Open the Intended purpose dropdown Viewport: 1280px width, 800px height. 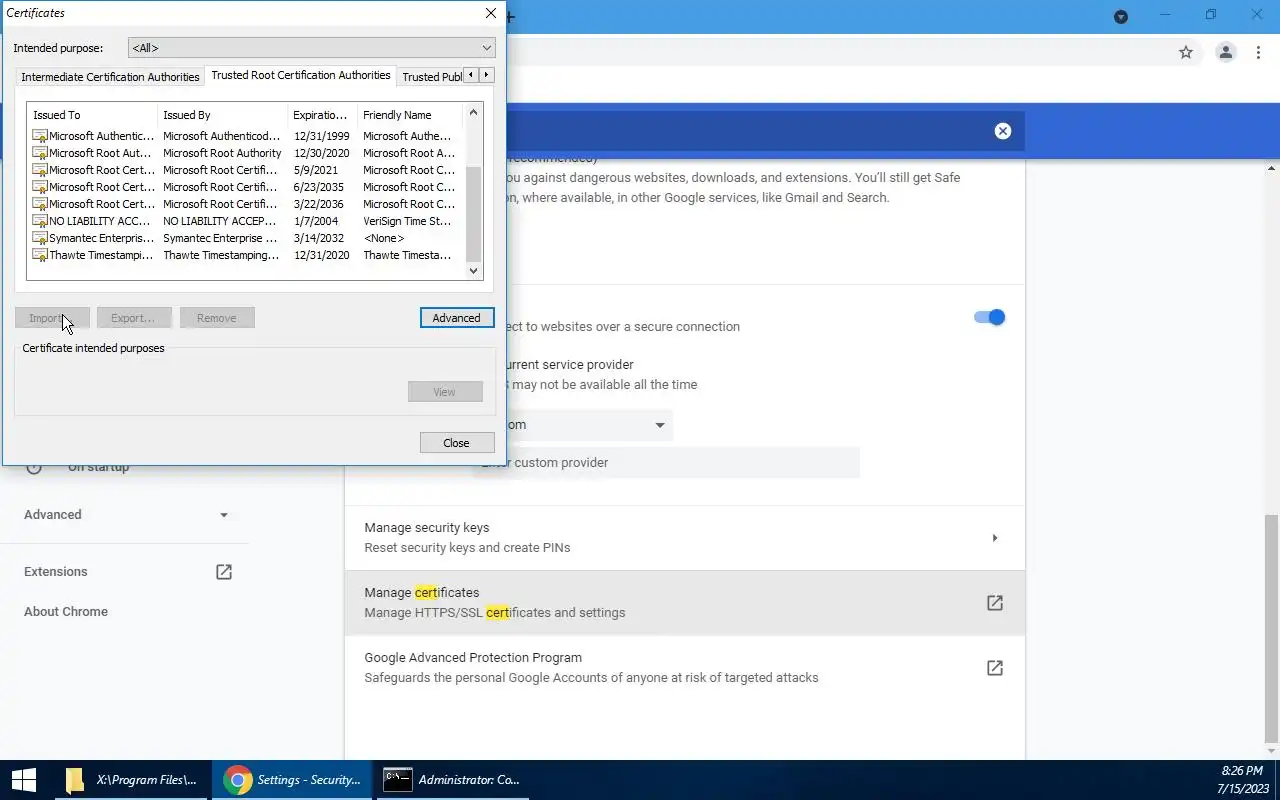(x=312, y=48)
